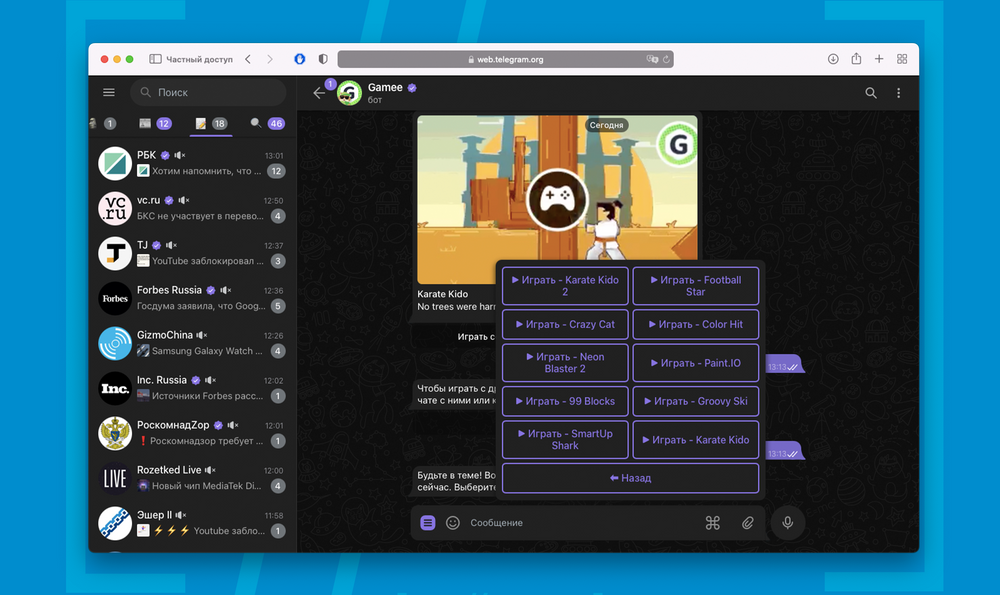
Task: Click the blue password manager extension icon
Action: pos(300,59)
